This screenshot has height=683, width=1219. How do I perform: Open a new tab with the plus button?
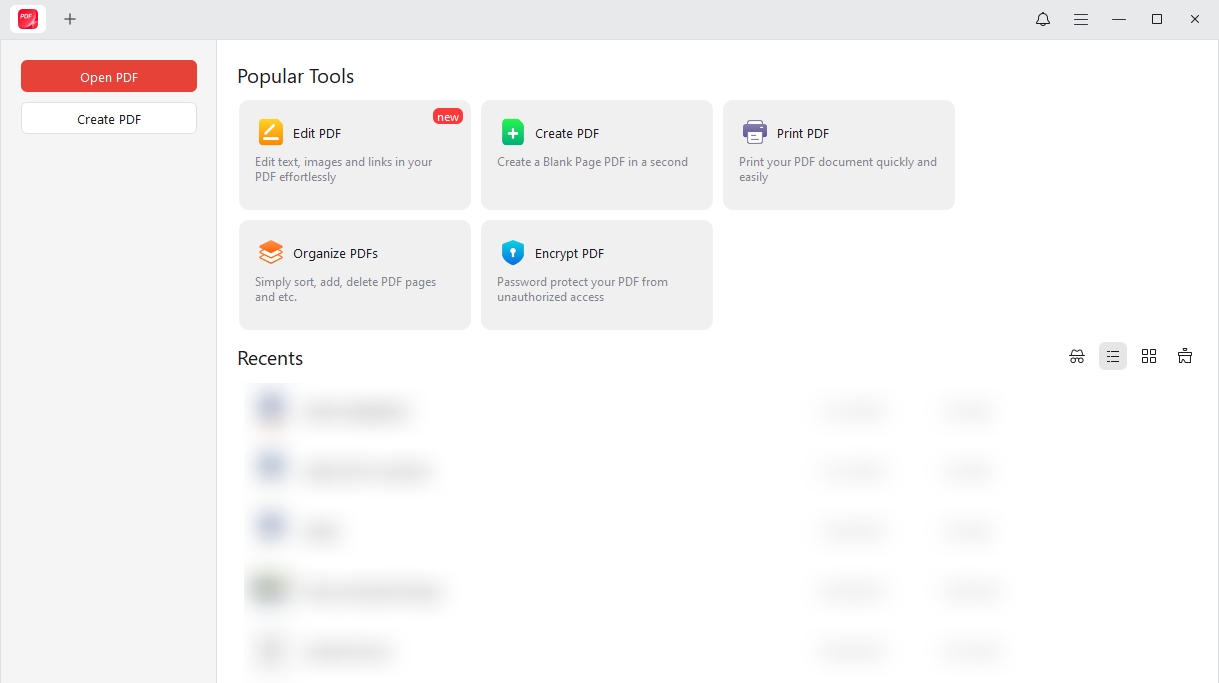click(x=70, y=19)
